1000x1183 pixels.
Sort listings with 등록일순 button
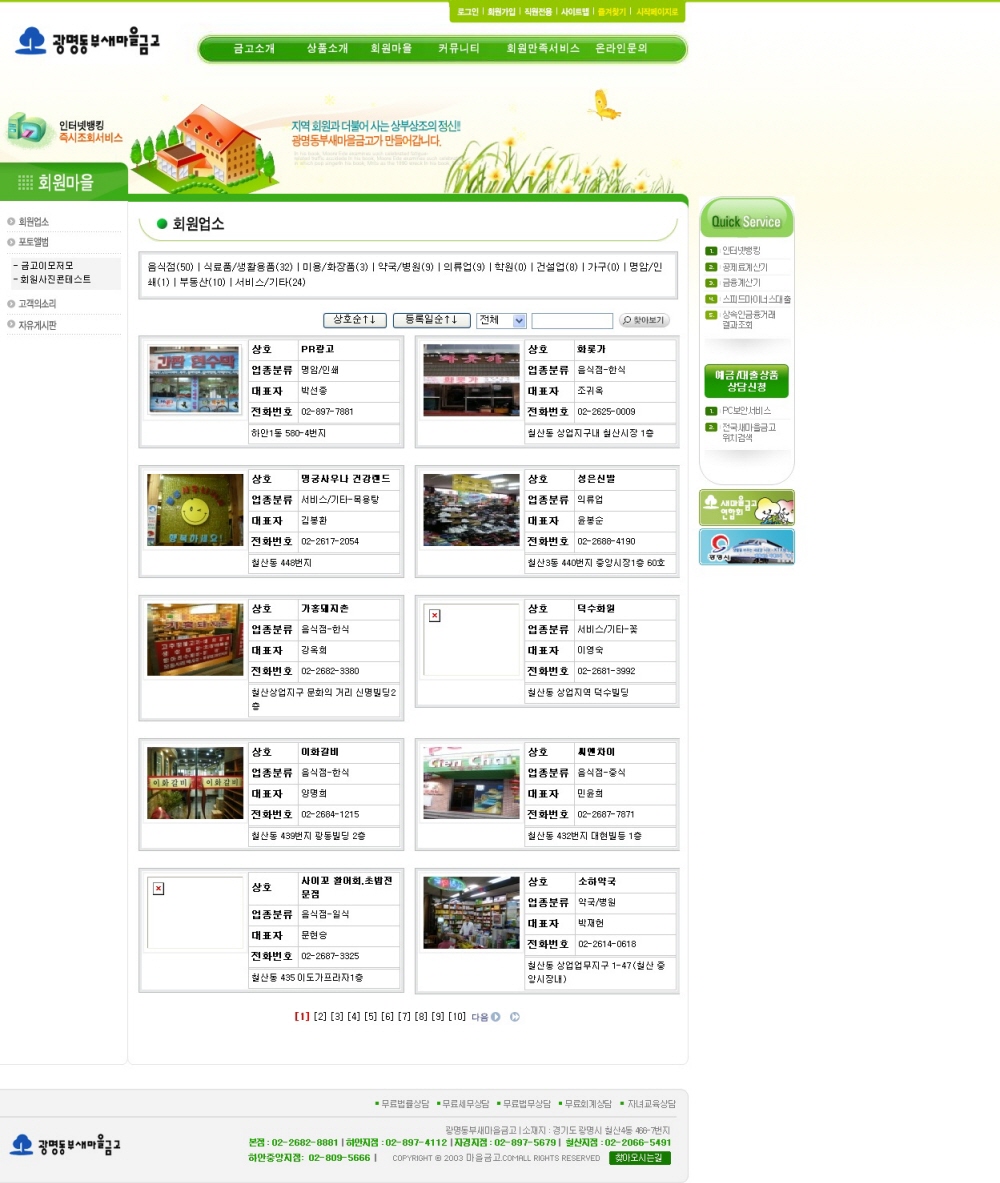[431, 320]
